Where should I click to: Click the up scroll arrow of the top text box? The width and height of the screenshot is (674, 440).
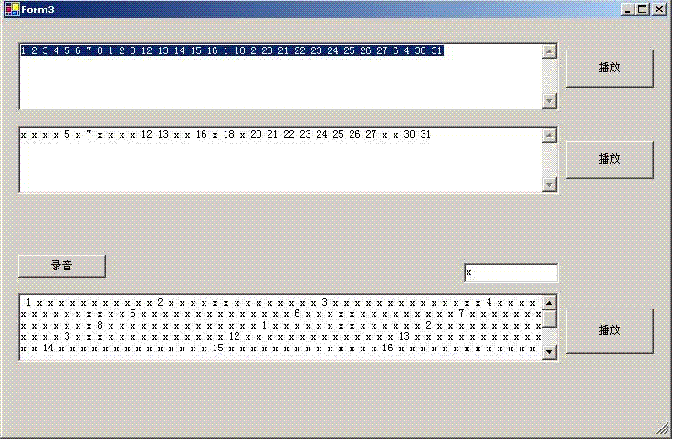549,52
